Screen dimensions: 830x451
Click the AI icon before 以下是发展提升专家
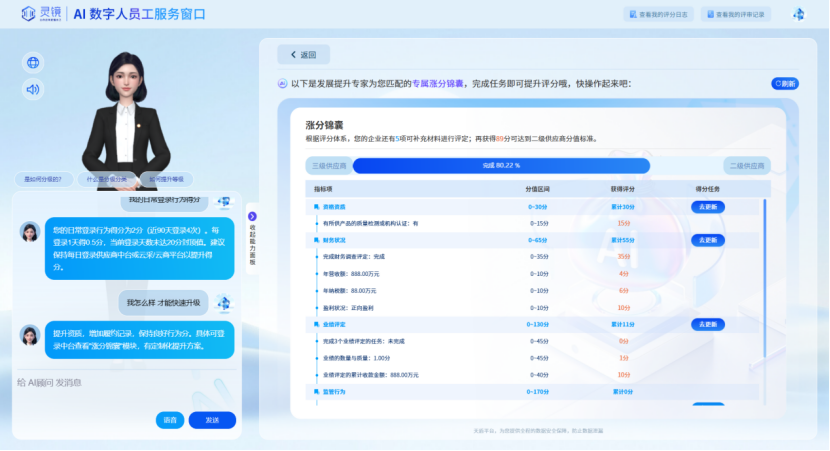click(283, 84)
